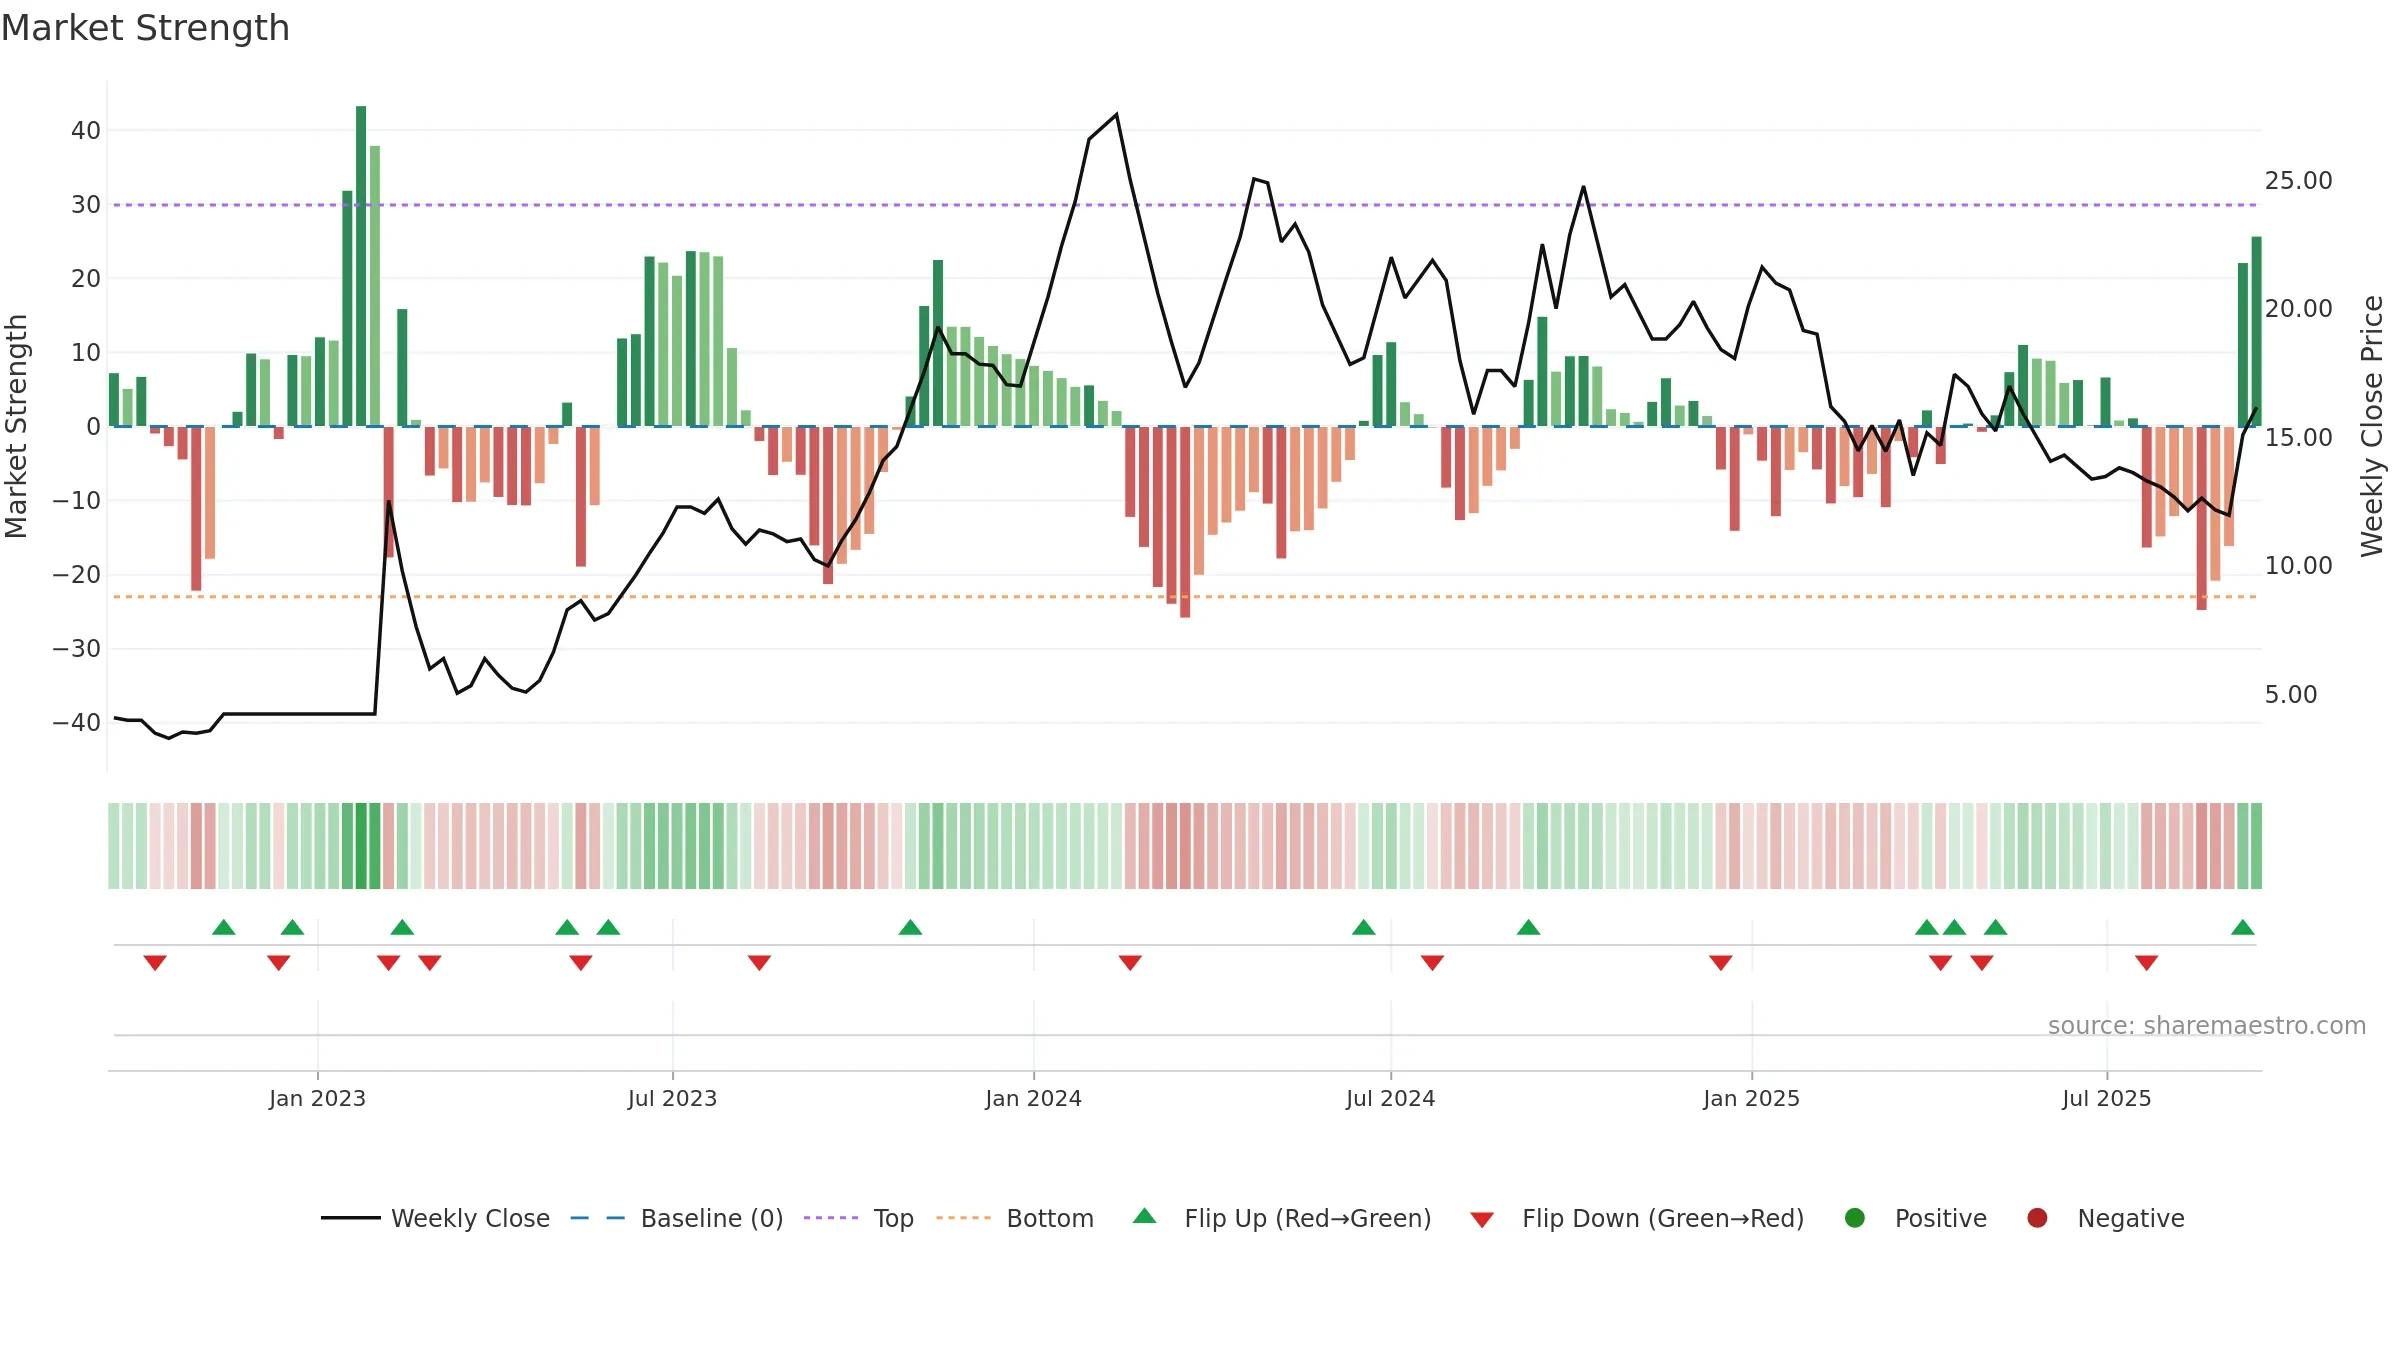Click the flip-down marker just before Jan 2025
This screenshot has height=1350, width=2400.
click(x=1721, y=963)
